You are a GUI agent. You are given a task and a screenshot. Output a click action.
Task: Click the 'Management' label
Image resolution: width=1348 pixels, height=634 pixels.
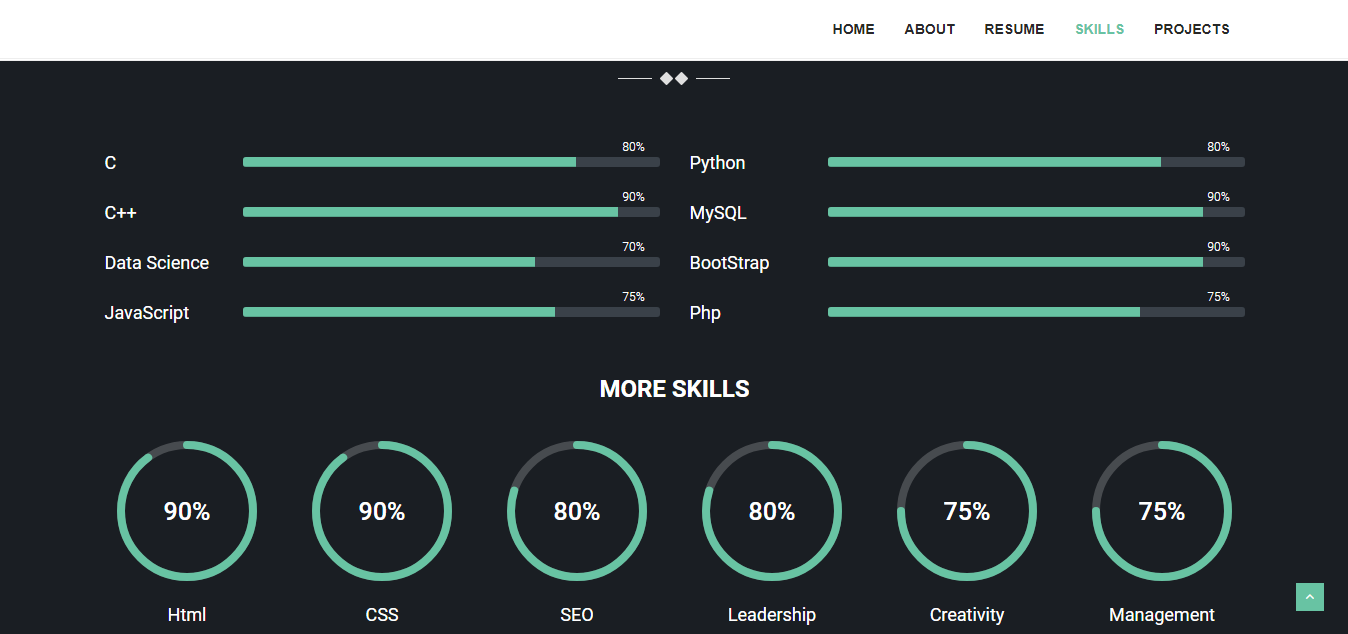coord(1162,615)
